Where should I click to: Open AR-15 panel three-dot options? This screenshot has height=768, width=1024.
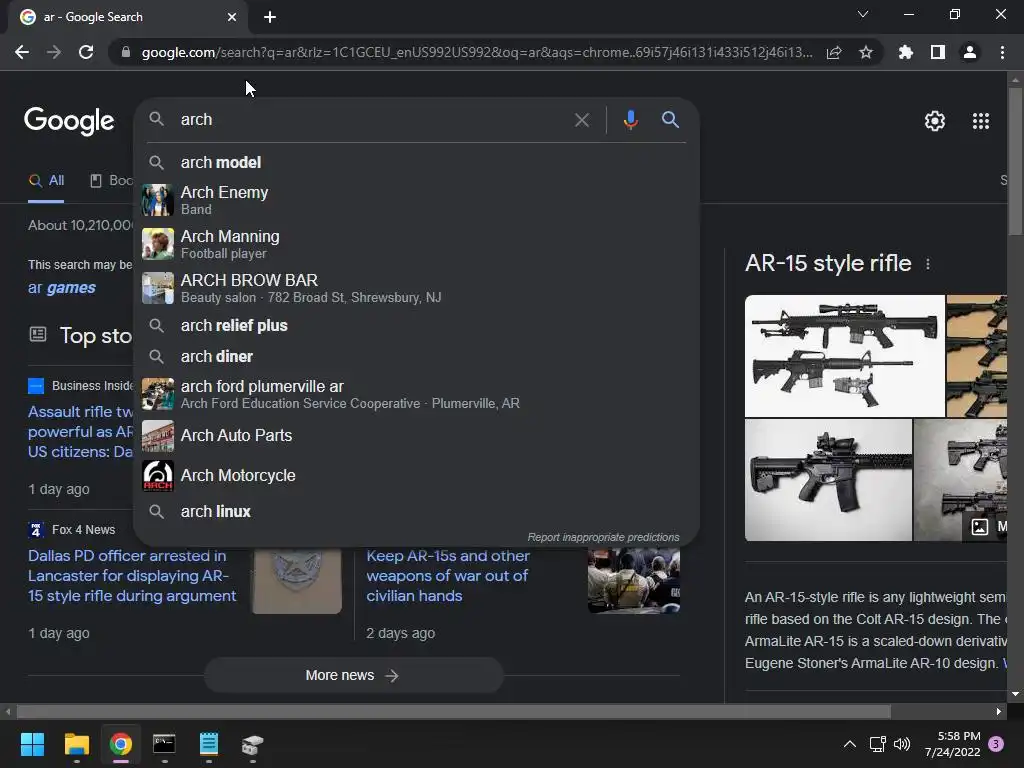927,264
